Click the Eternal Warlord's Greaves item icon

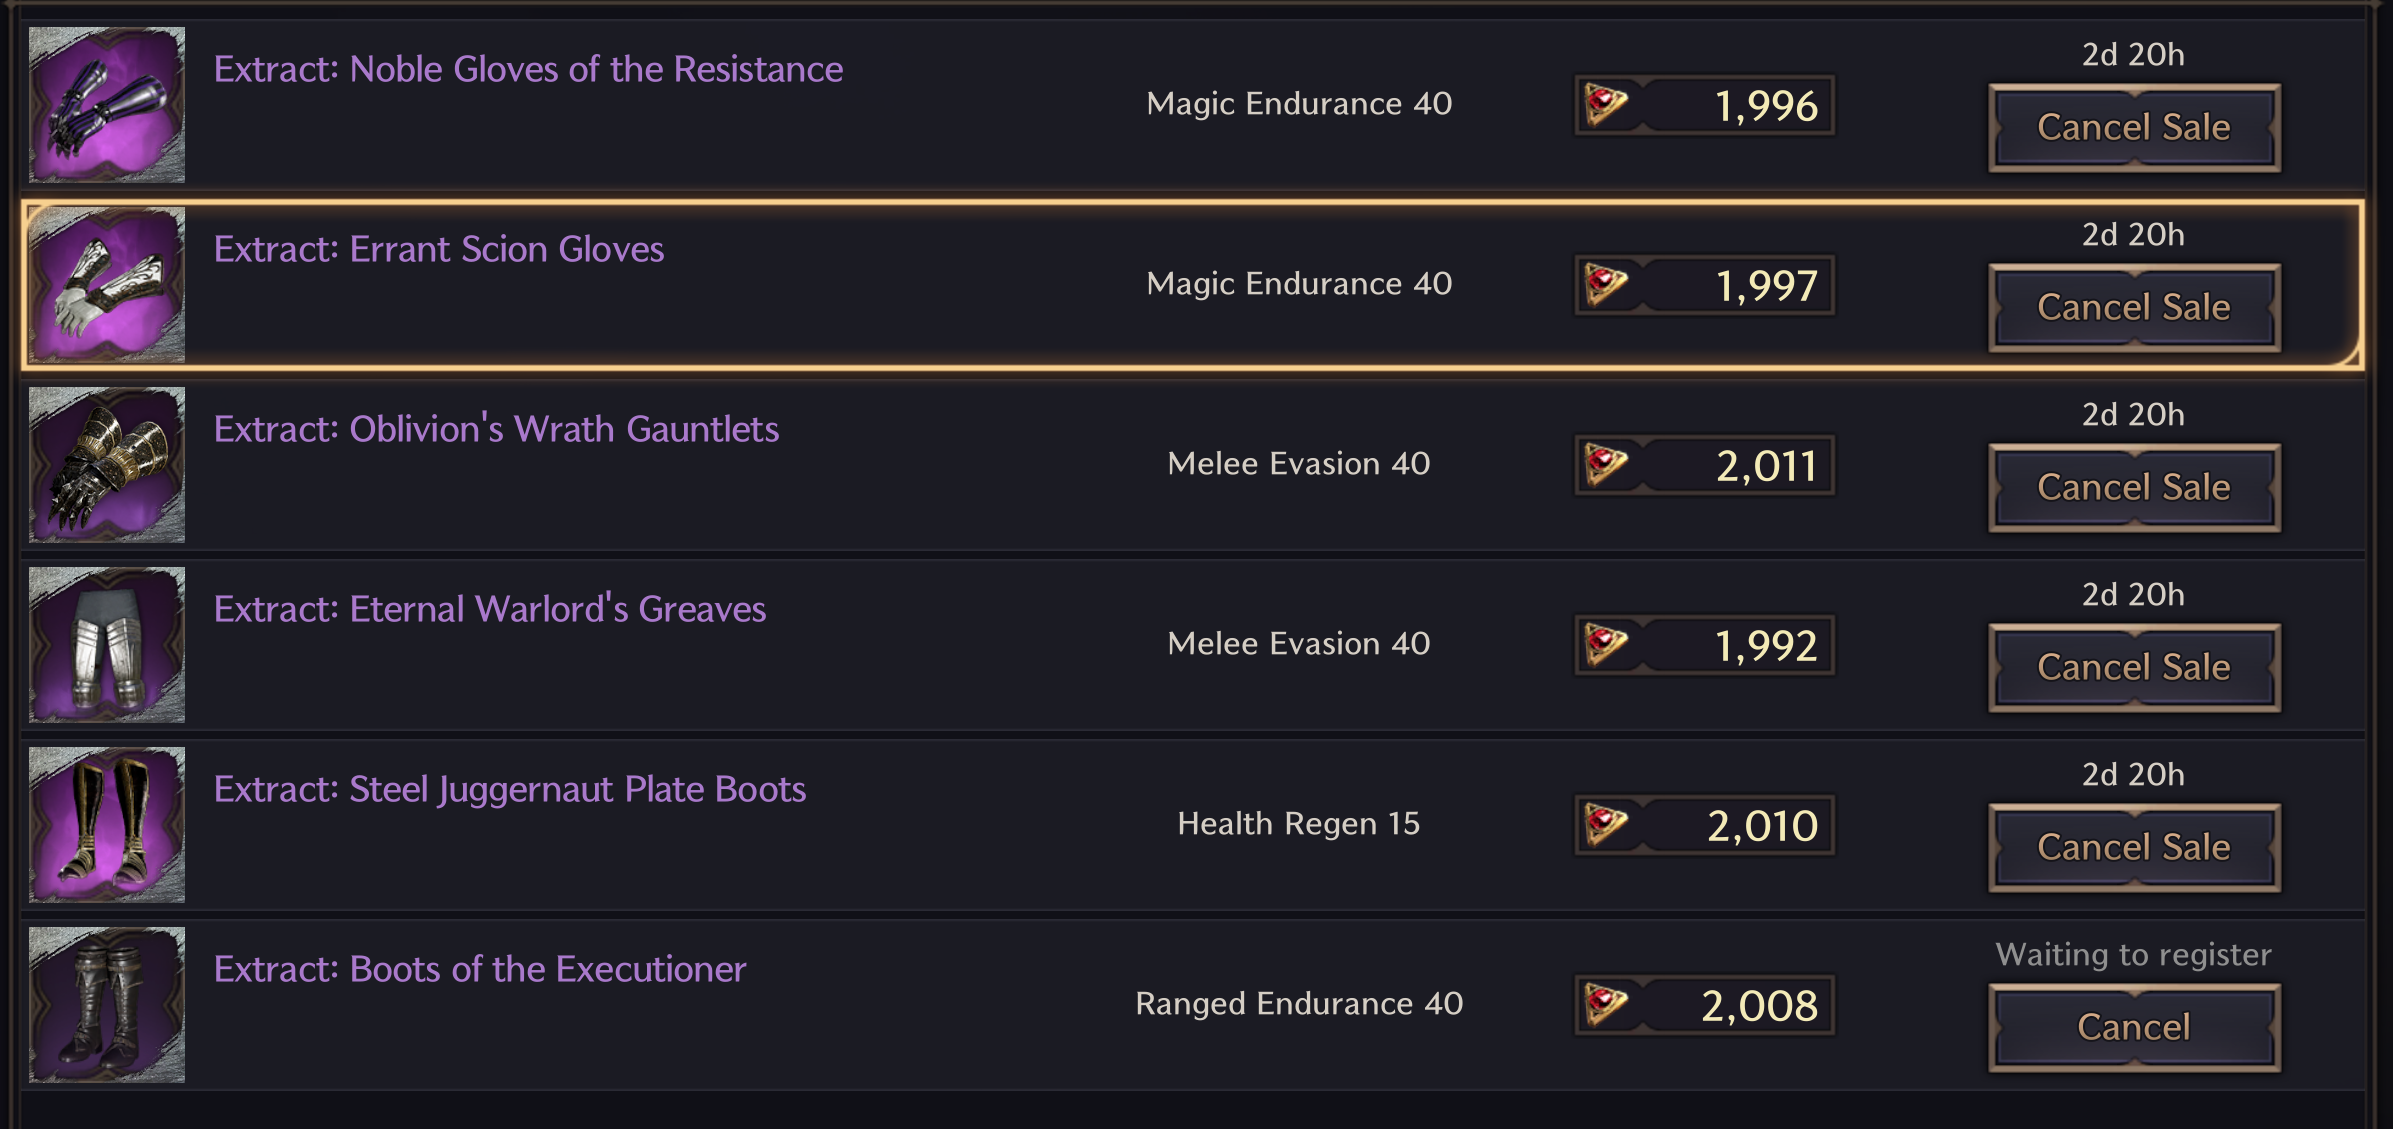tap(107, 645)
